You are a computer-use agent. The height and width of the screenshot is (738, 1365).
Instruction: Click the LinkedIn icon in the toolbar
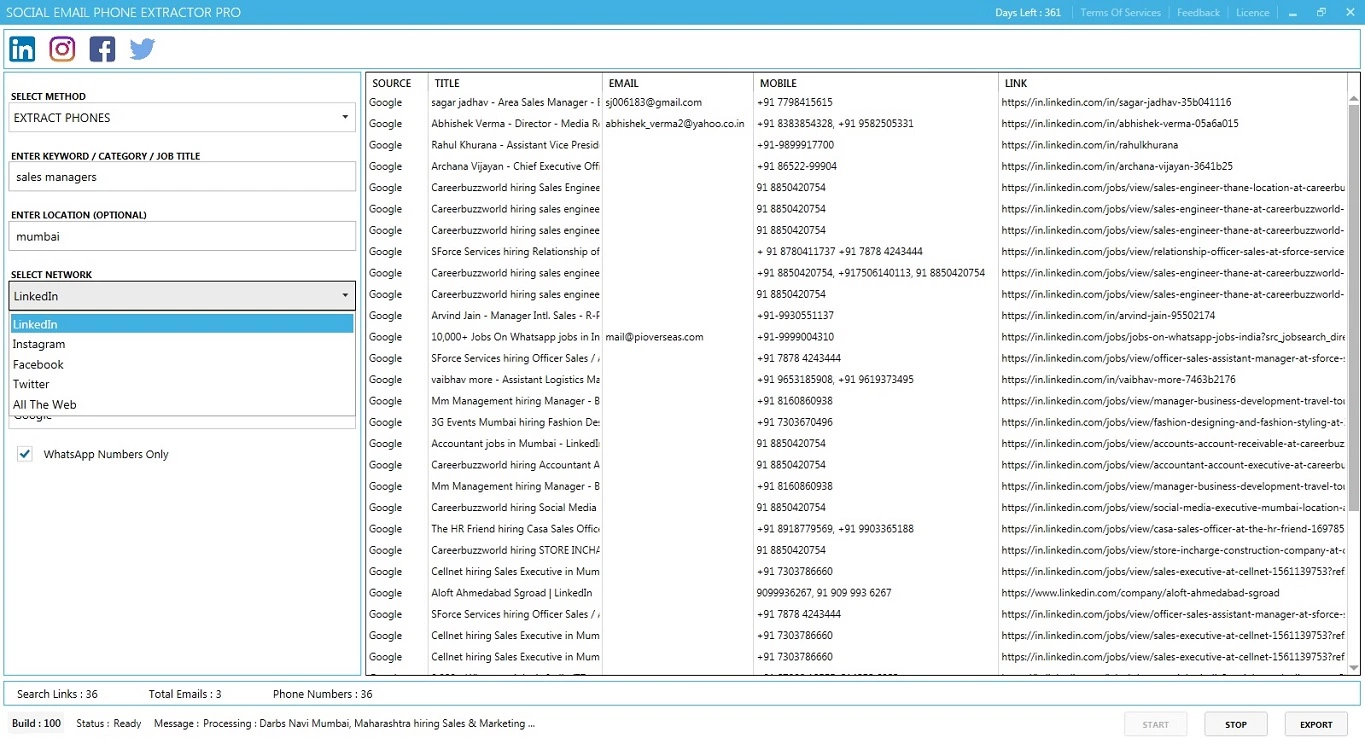coord(22,49)
